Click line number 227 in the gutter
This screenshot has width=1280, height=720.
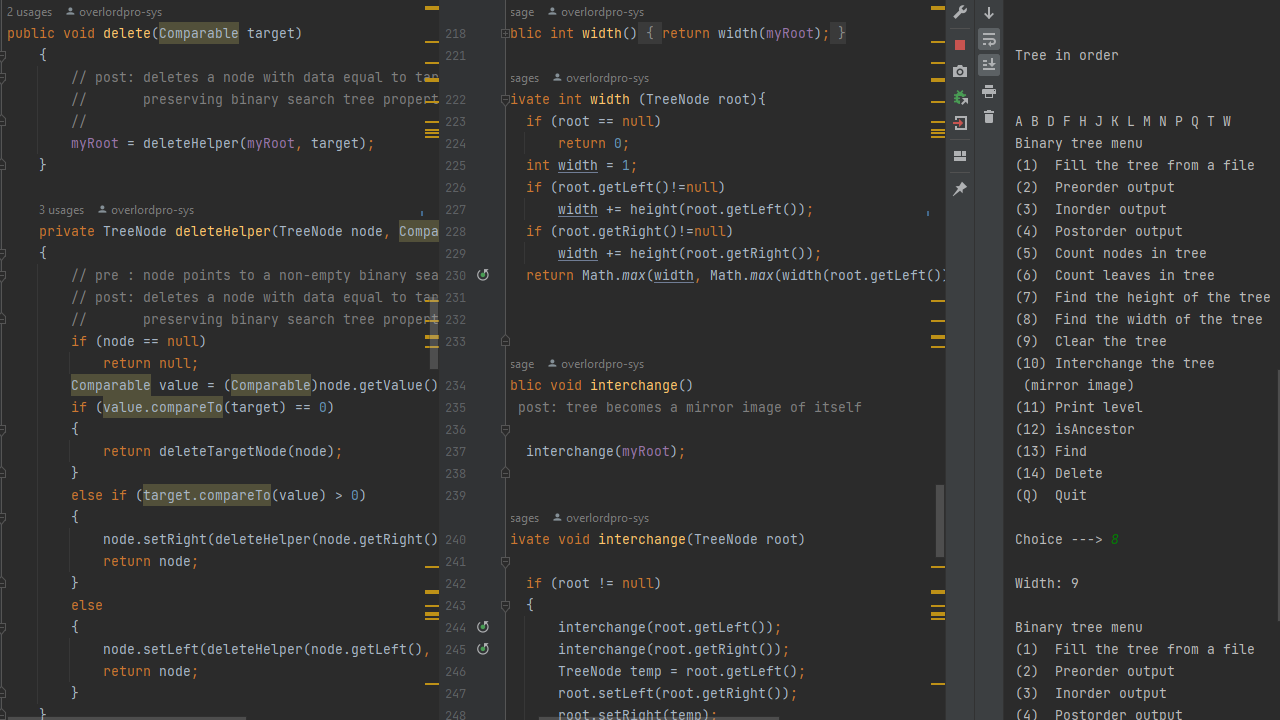coord(455,209)
